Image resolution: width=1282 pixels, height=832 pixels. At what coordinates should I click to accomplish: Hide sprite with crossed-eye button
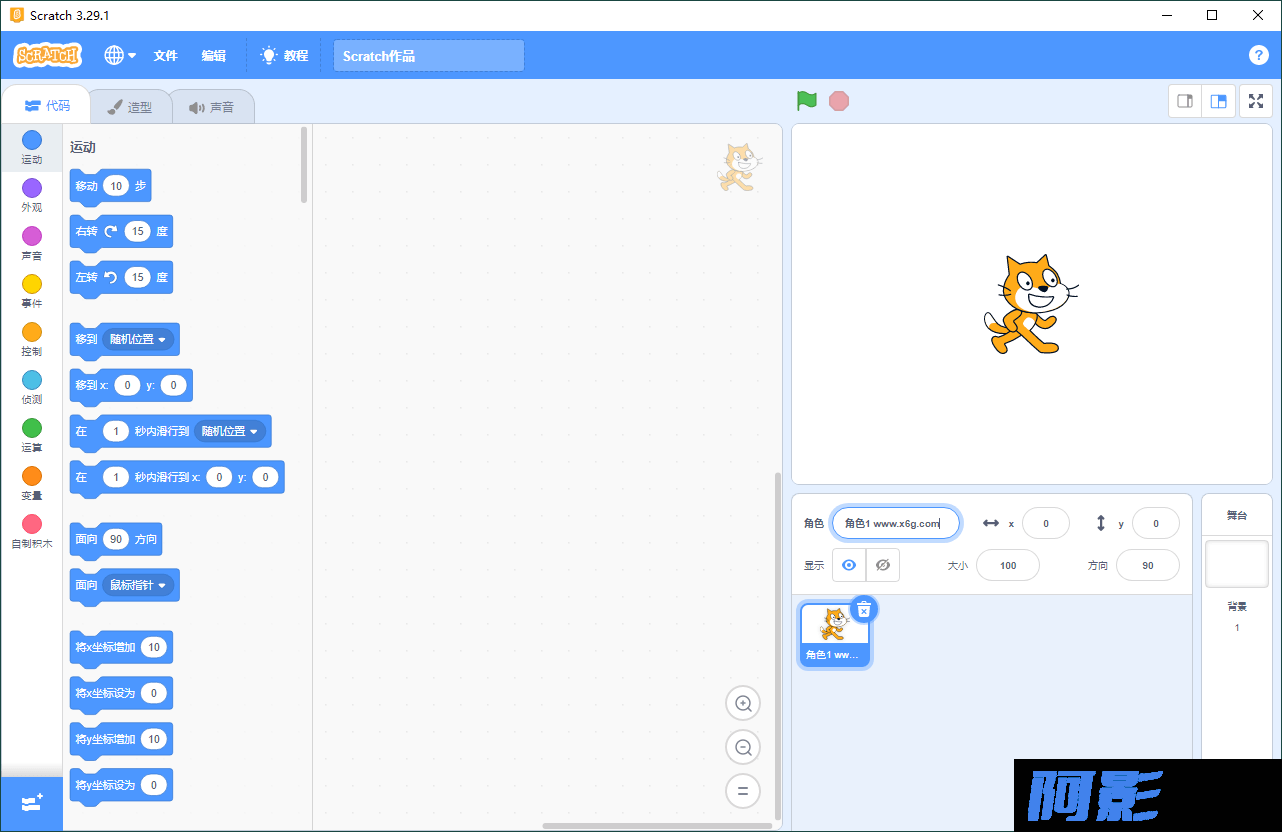point(883,565)
